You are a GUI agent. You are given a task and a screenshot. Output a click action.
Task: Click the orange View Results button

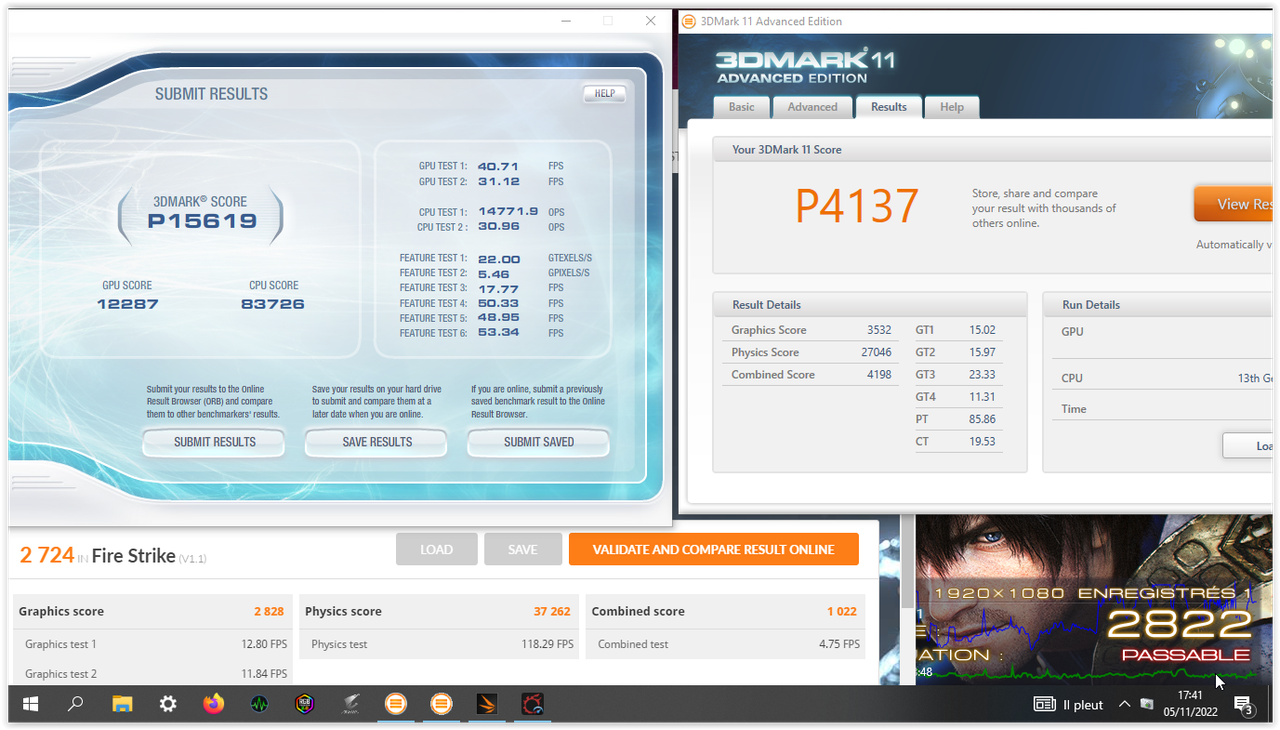coord(1235,204)
